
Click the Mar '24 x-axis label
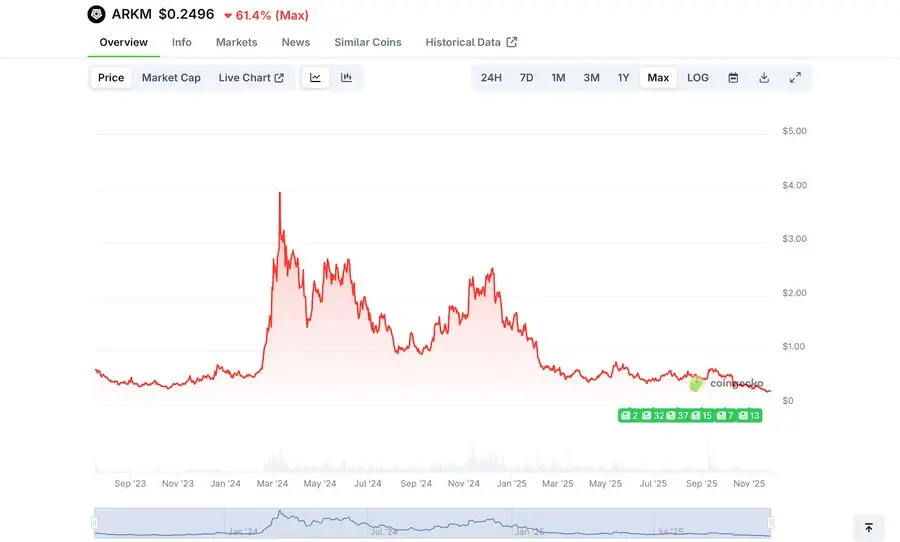point(272,483)
